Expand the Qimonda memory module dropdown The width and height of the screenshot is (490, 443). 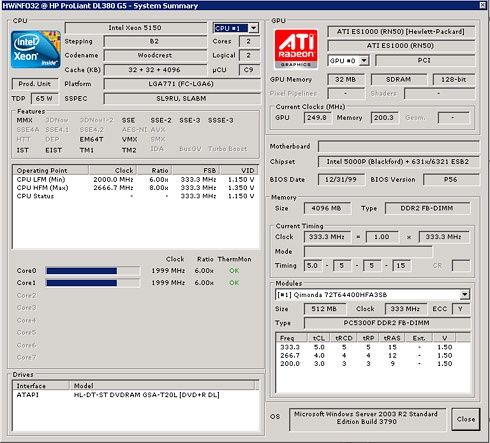coord(465,294)
